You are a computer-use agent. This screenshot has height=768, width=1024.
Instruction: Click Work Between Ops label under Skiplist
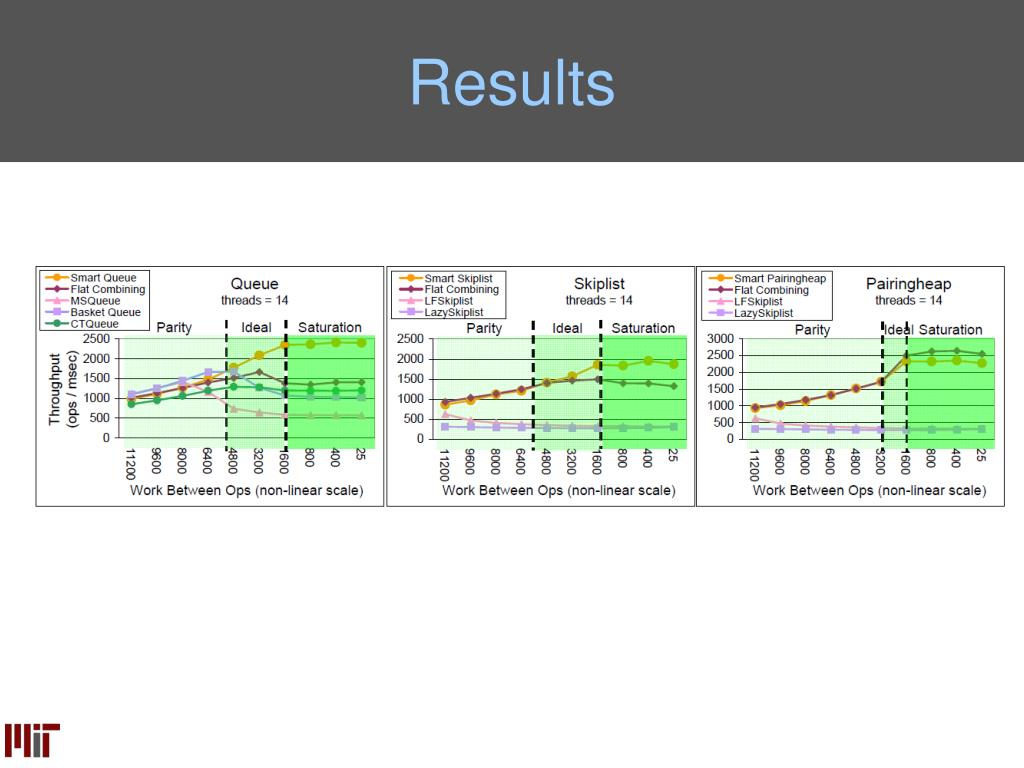coord(559,490)
